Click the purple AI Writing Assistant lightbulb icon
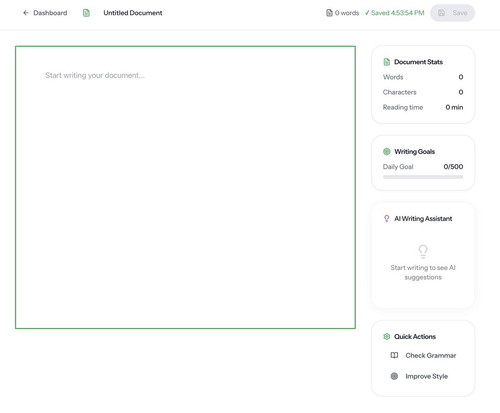 point(387,219)
